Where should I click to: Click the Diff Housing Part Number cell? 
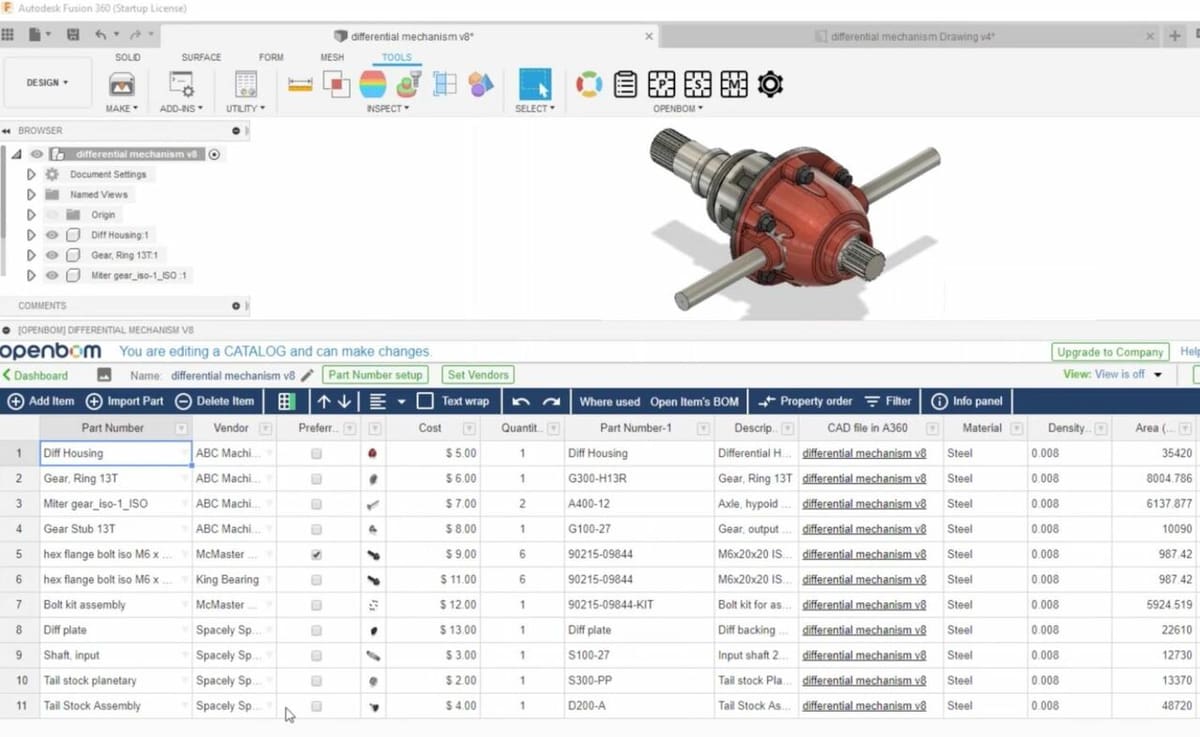point(115,454)
